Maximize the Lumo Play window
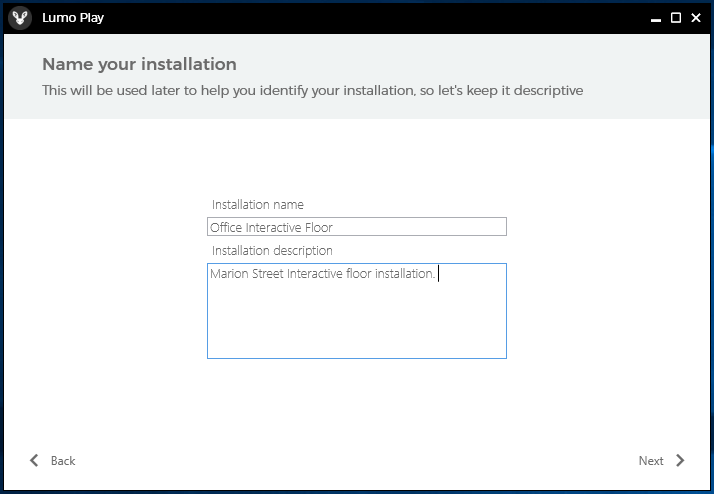714x494 pixels. pos(676,18)
